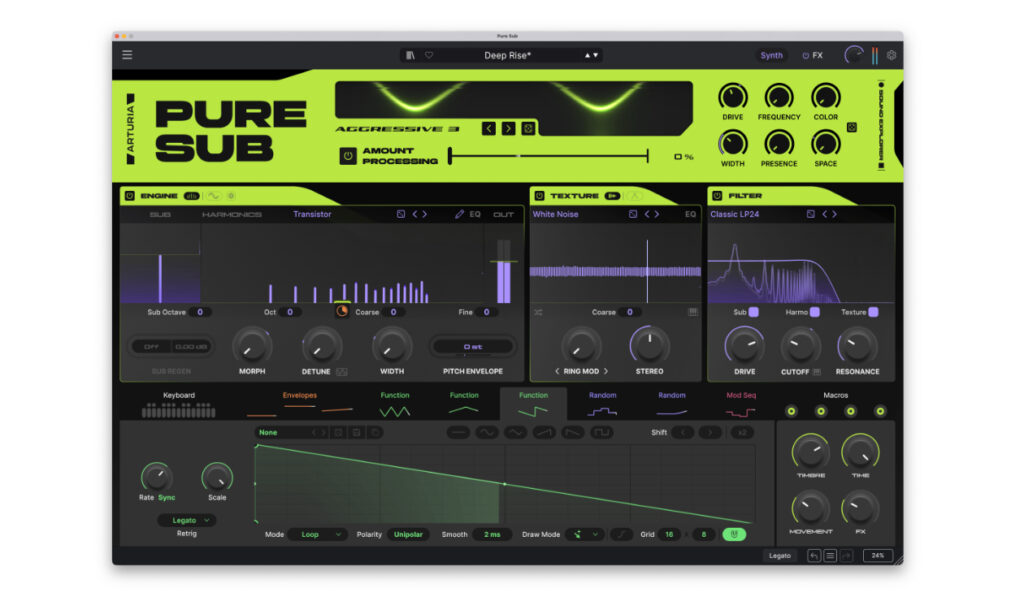
Task: Click the Grid 16 value field
Action: coord(669,534)
